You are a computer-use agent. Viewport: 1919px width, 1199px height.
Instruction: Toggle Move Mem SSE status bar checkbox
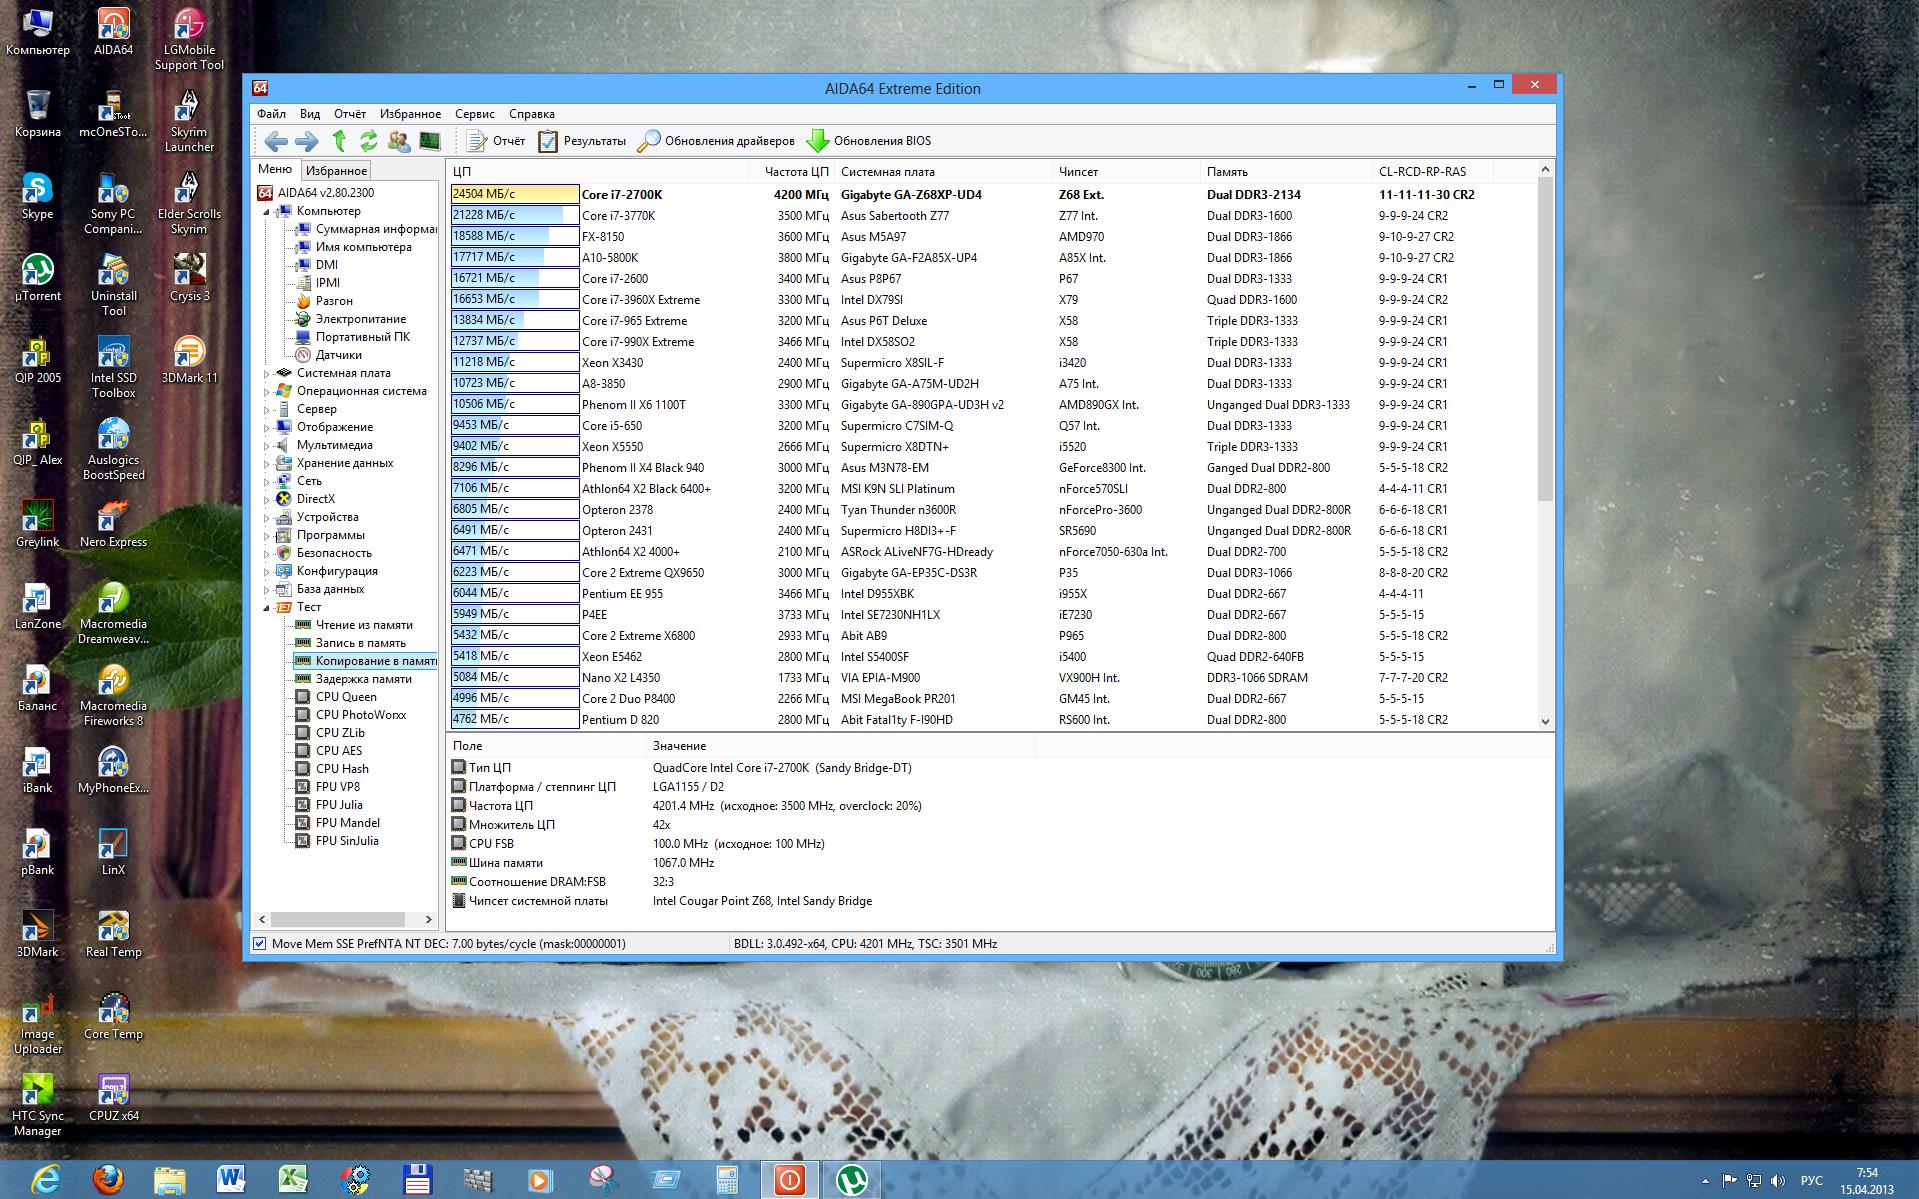(x=260, y=943)
